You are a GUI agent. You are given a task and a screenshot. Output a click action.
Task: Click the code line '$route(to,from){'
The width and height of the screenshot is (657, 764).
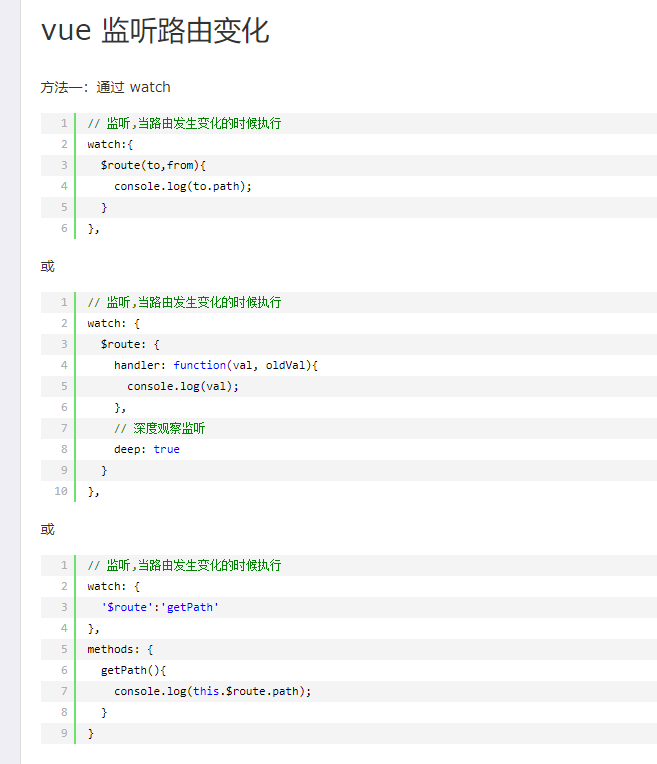(x=153, y=165)
